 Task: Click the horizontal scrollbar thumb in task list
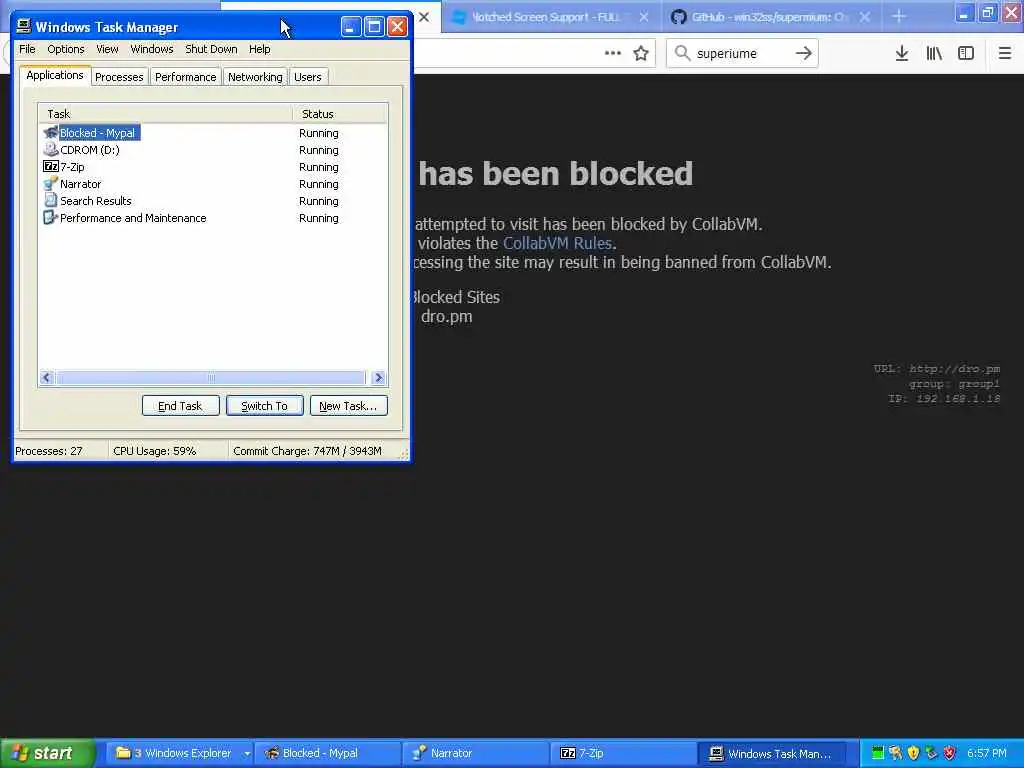[210, 377]
